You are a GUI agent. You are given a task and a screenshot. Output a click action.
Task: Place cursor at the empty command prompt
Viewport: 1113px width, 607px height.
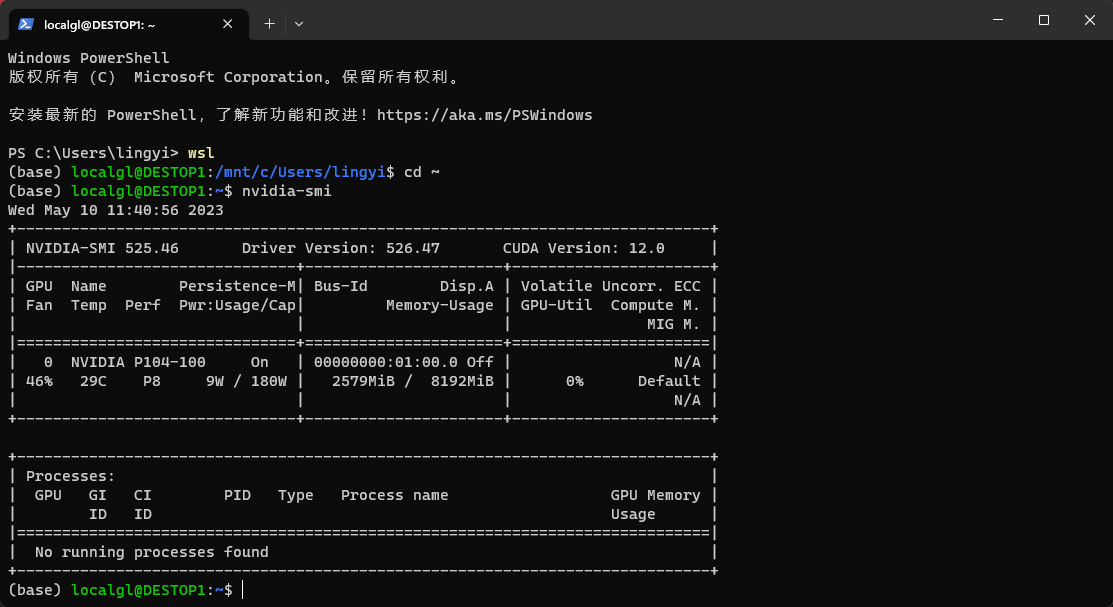point(245,589)
